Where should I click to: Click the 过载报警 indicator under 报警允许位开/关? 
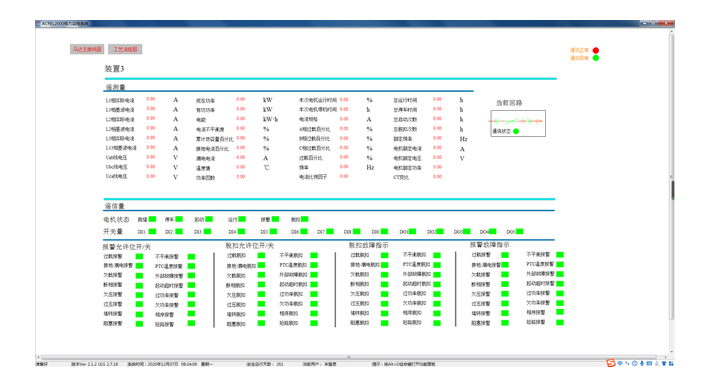(140, 256)
